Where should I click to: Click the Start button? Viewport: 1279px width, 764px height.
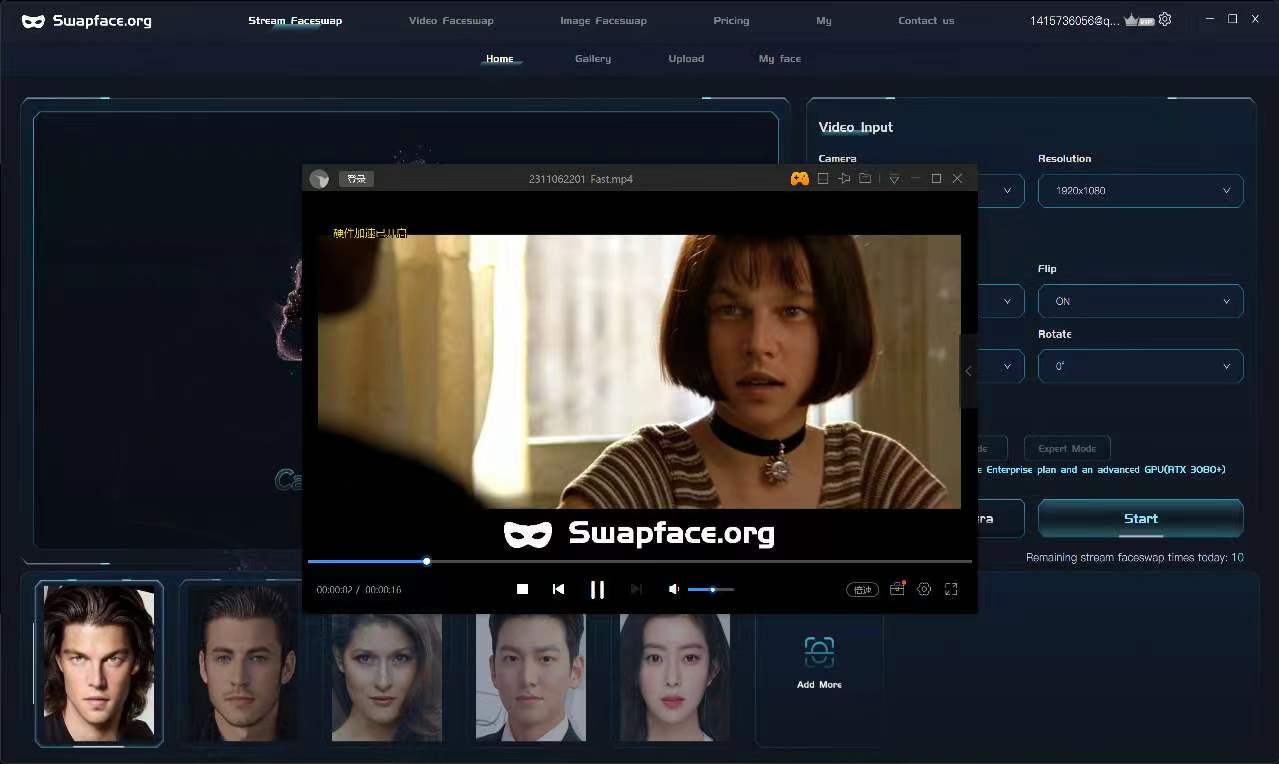[x=1141, y=518]
